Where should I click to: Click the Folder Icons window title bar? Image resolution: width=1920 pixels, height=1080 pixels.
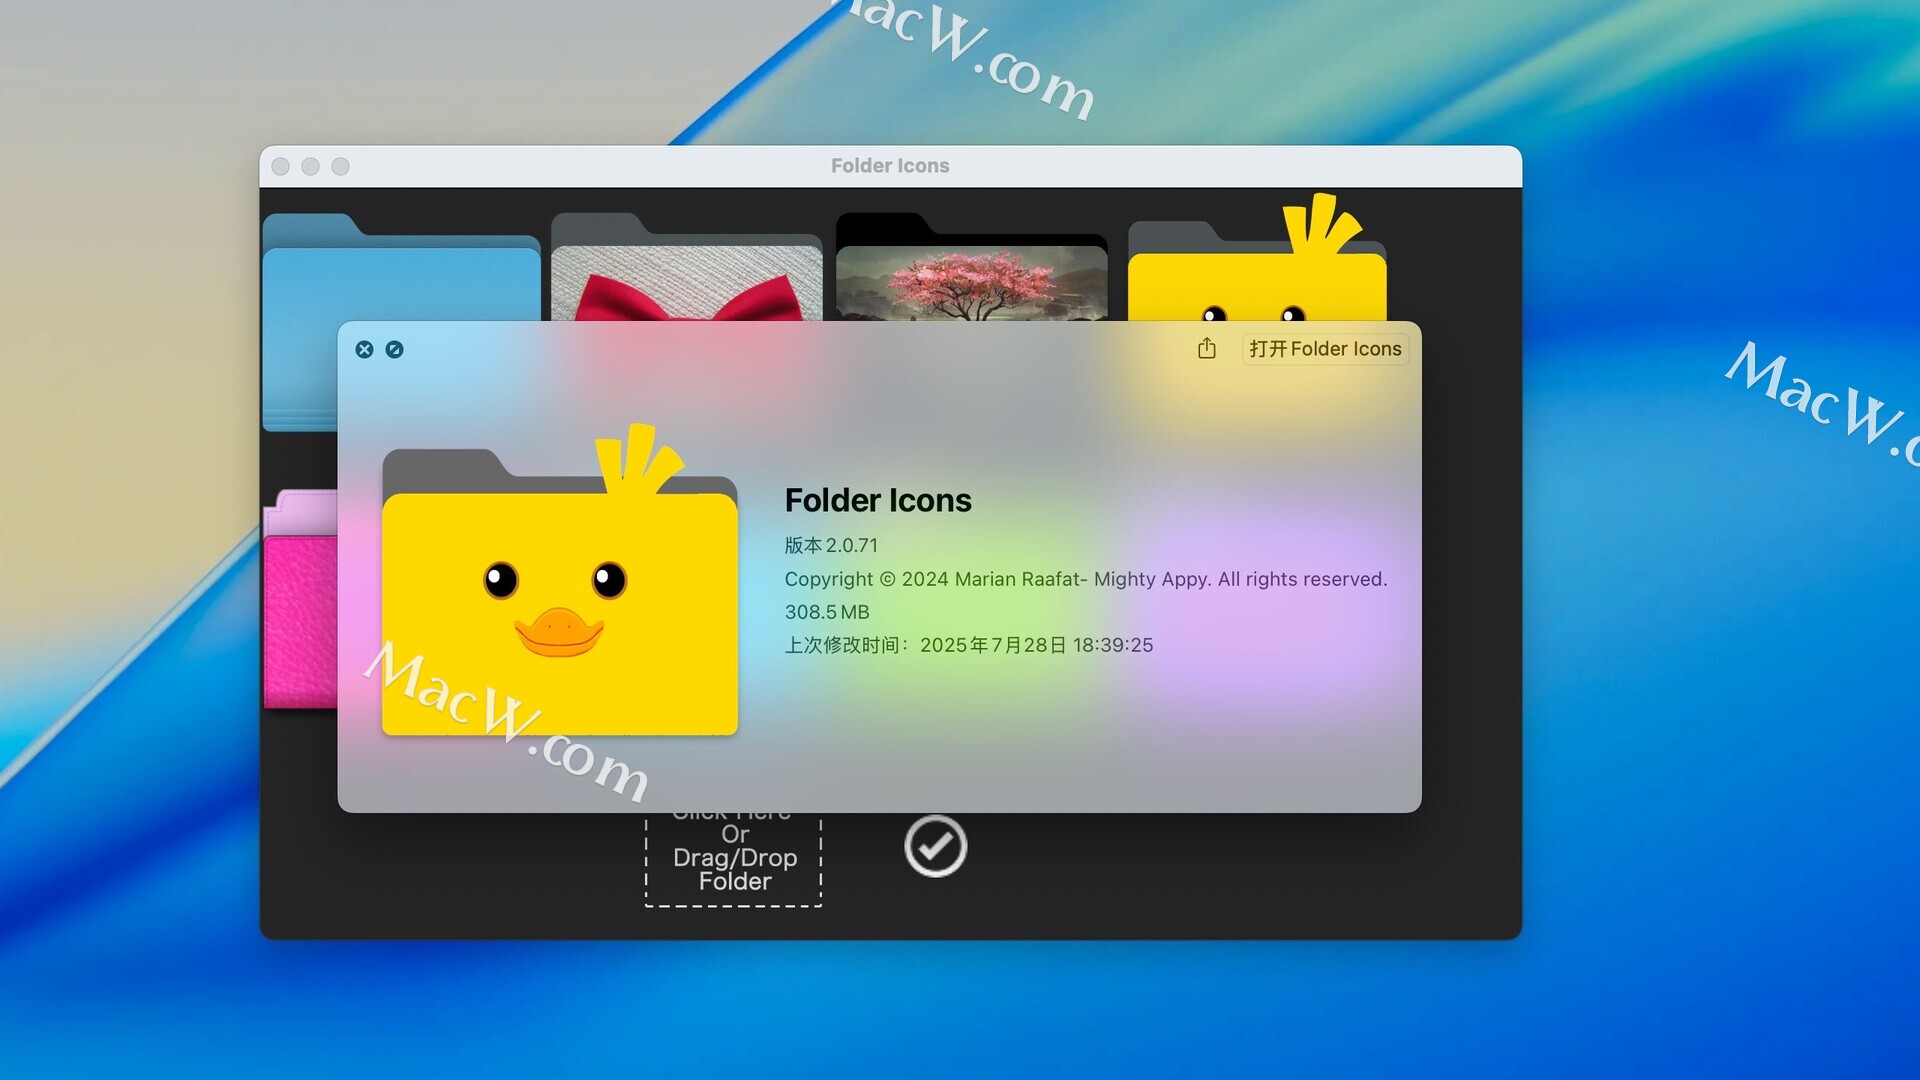pyautogui.click(x=890, y=166)
